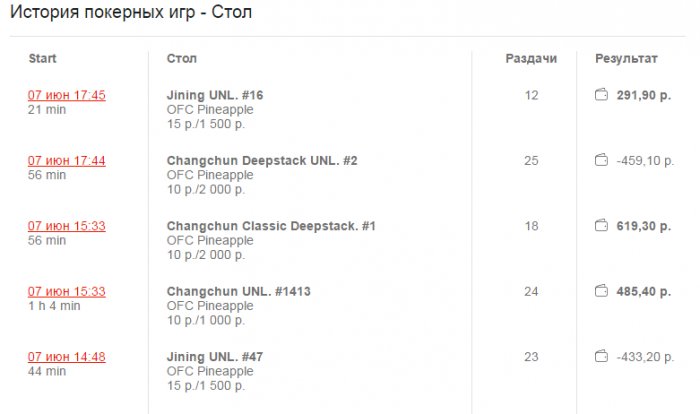Open the 07 июн 14:48 session link
The image size is (700, 414).
pyautogui.click(x=66, y=356)
